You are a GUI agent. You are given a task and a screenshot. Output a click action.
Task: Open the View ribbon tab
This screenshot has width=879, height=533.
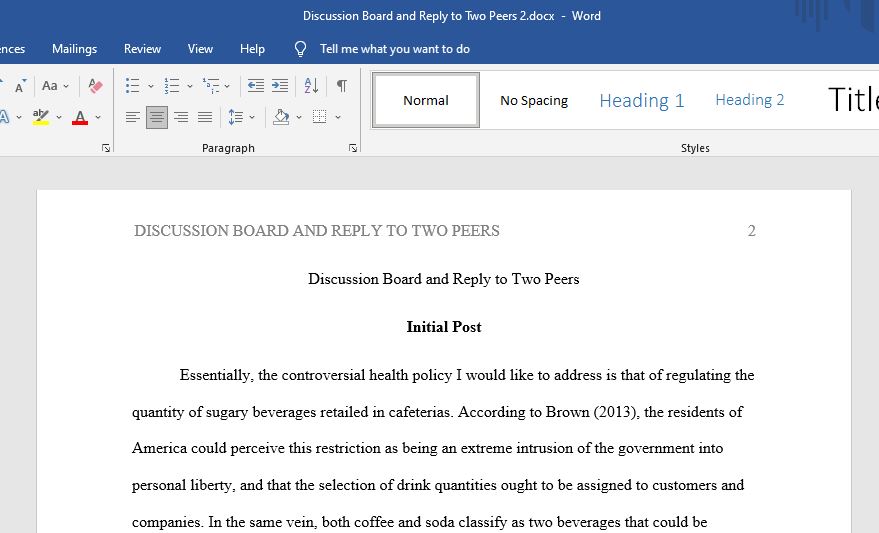[x=200, y=49]
